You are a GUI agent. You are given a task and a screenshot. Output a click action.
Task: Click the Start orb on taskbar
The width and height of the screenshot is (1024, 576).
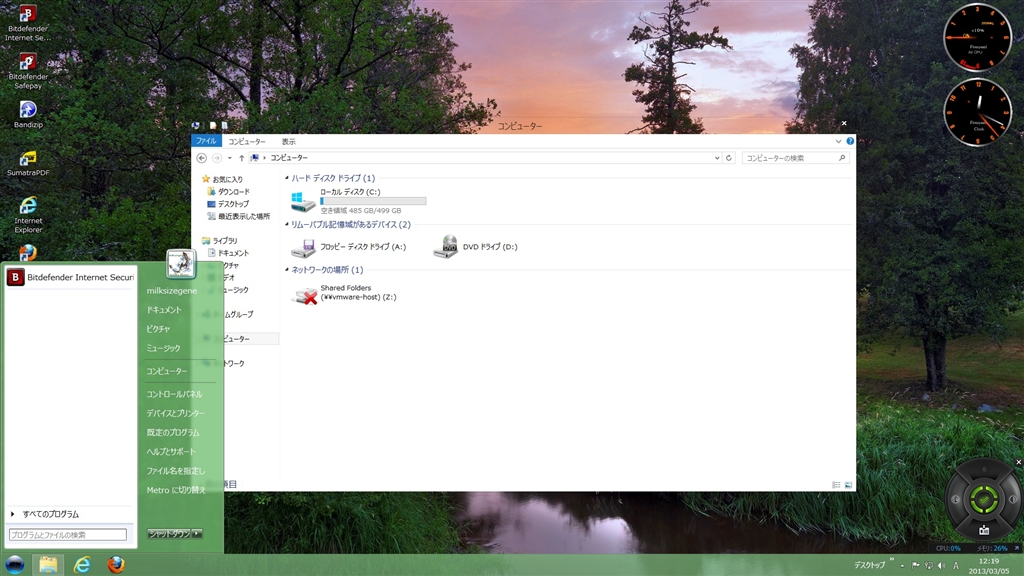(14, 564)
